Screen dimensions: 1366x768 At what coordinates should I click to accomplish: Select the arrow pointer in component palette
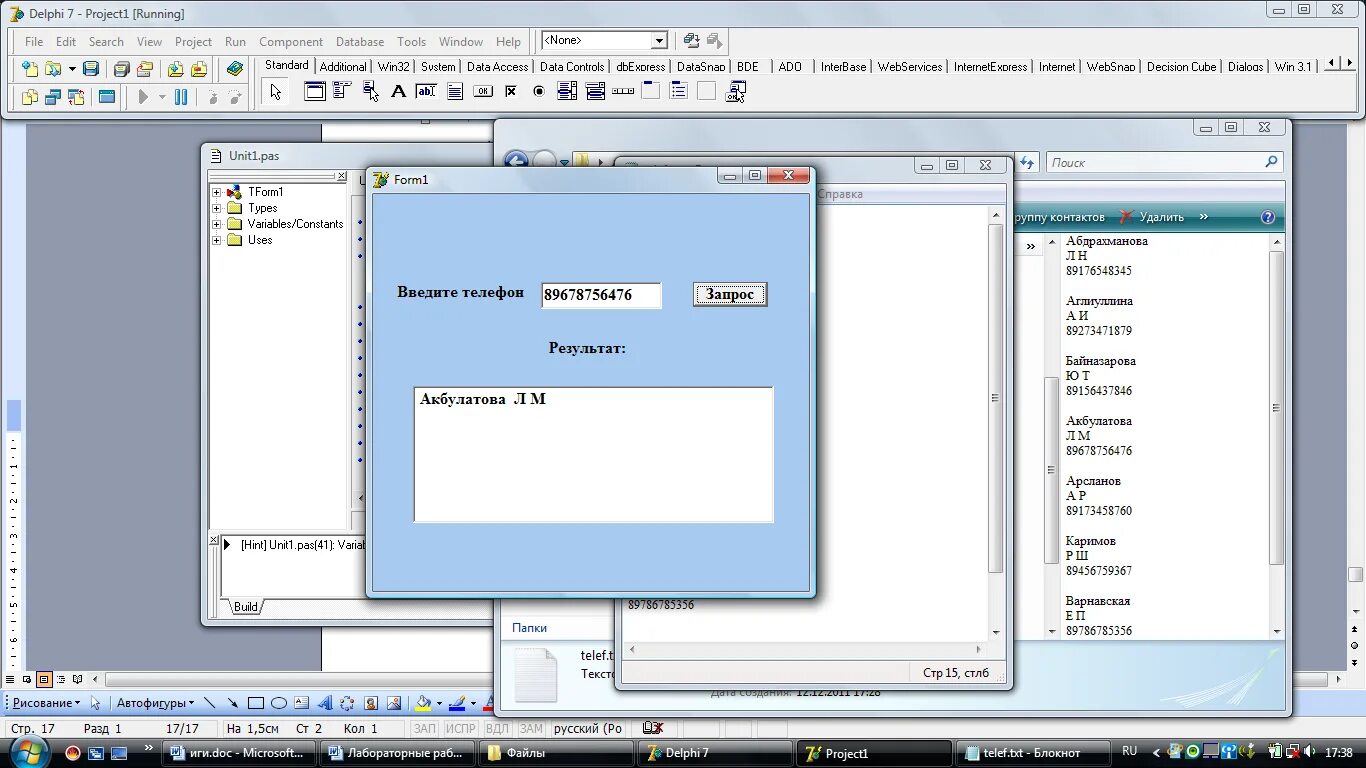click(276, 92)
